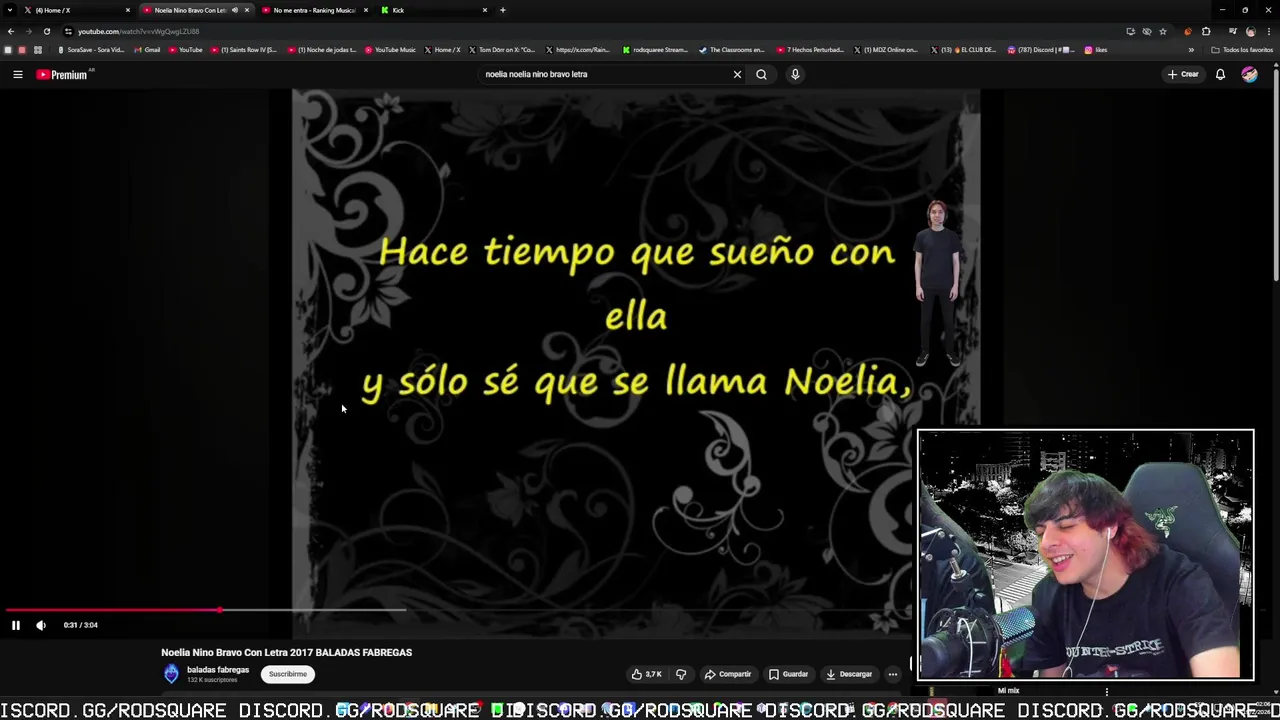Open the baladas fabregas channel name link
The width and height of the screenshot is (1280, 720).
218,670
